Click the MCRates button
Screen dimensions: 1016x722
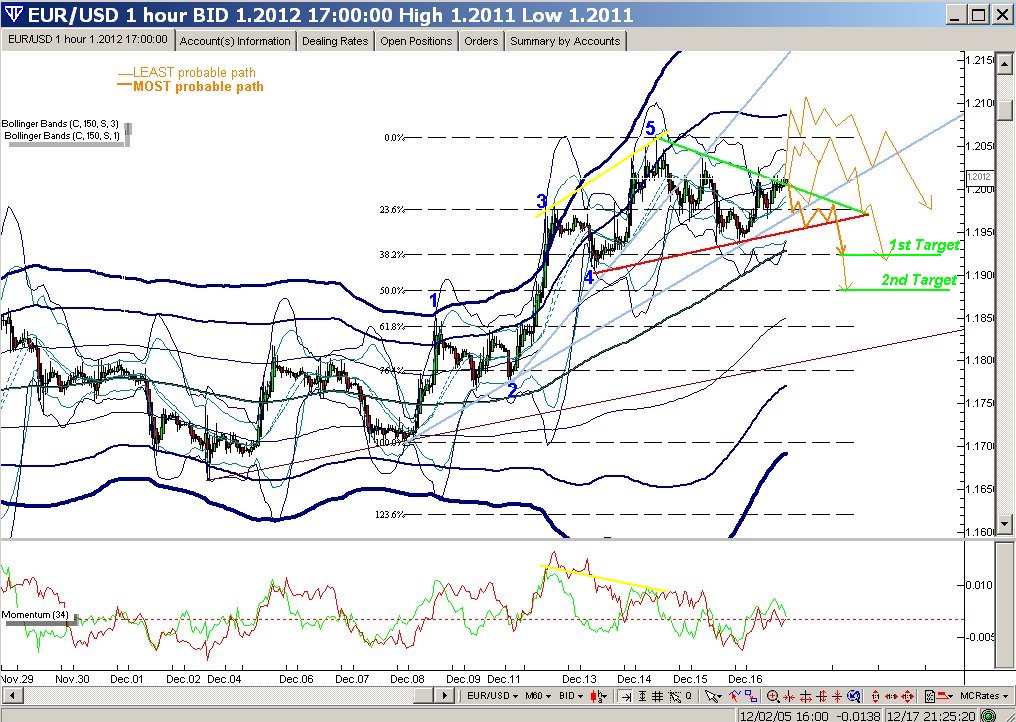(x=984, y=694)
